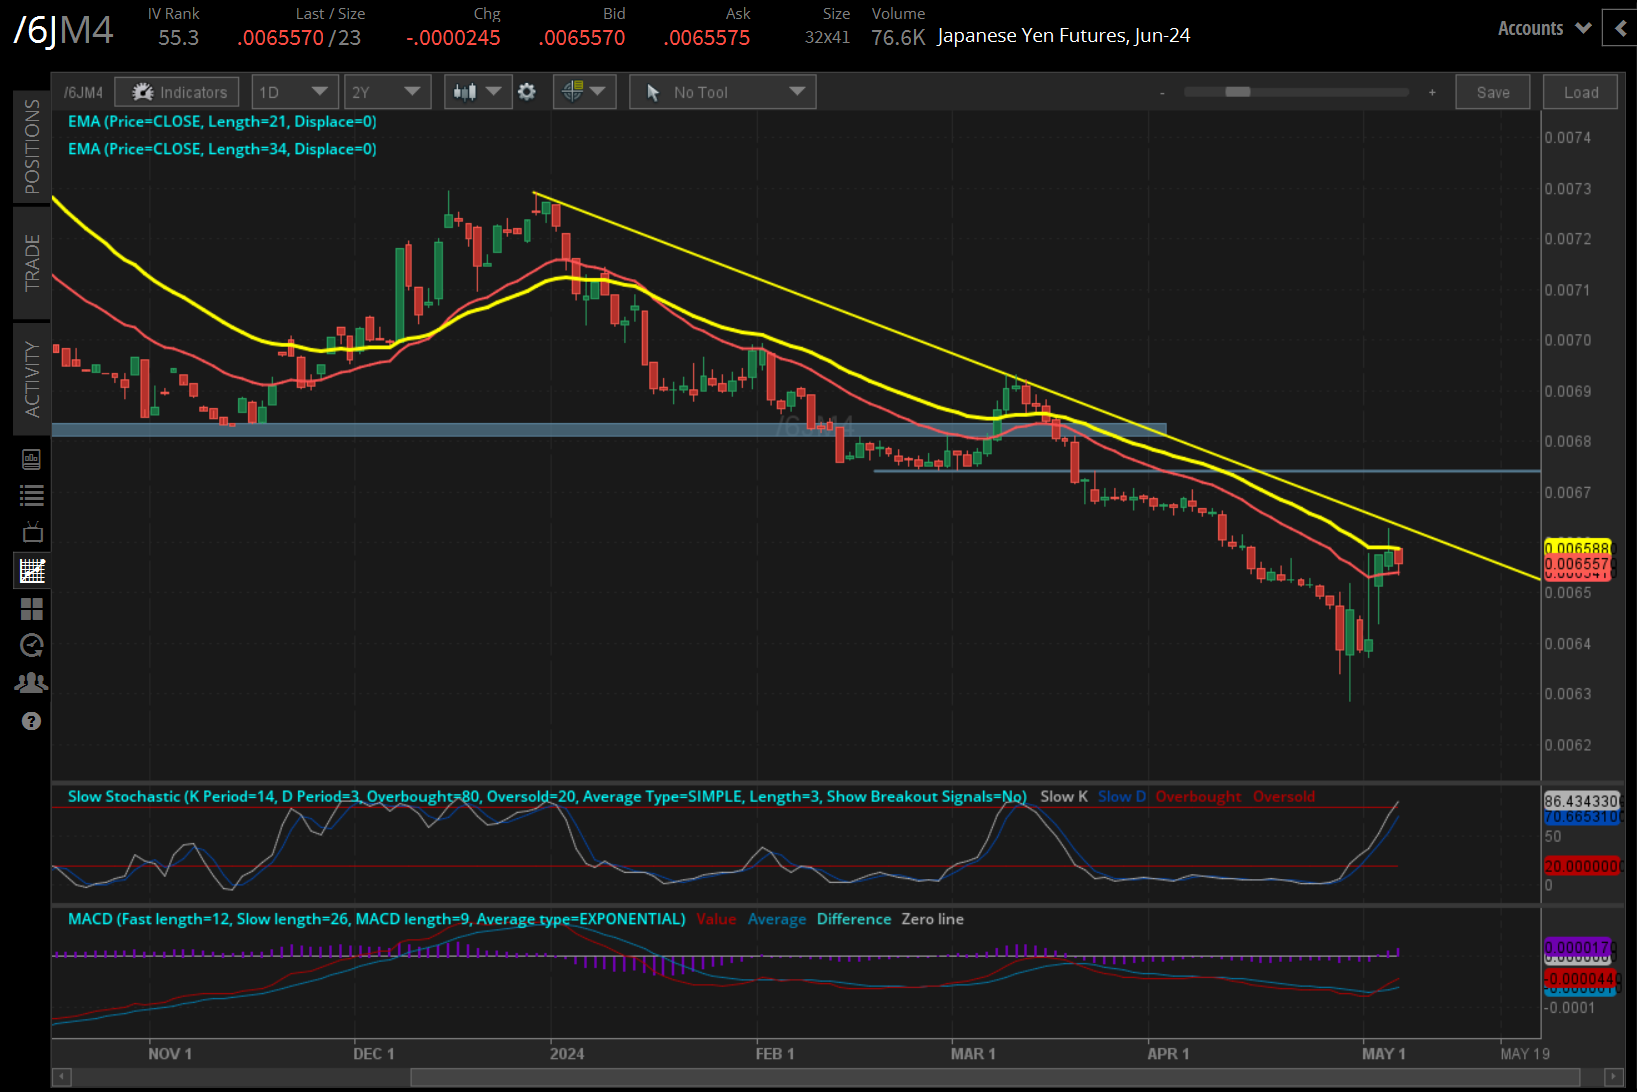Click the question mark help icon
The image size is (1637, 1092).
tap(32, 721)
